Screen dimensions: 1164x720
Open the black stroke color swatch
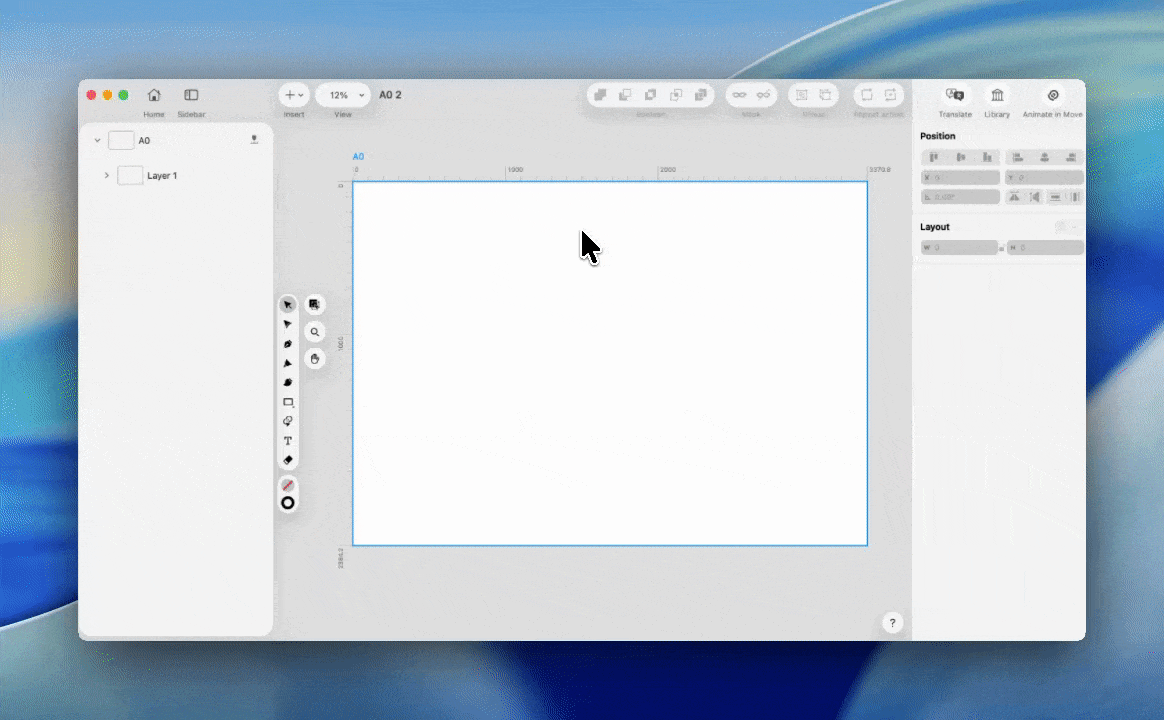[x=288, y=503]
